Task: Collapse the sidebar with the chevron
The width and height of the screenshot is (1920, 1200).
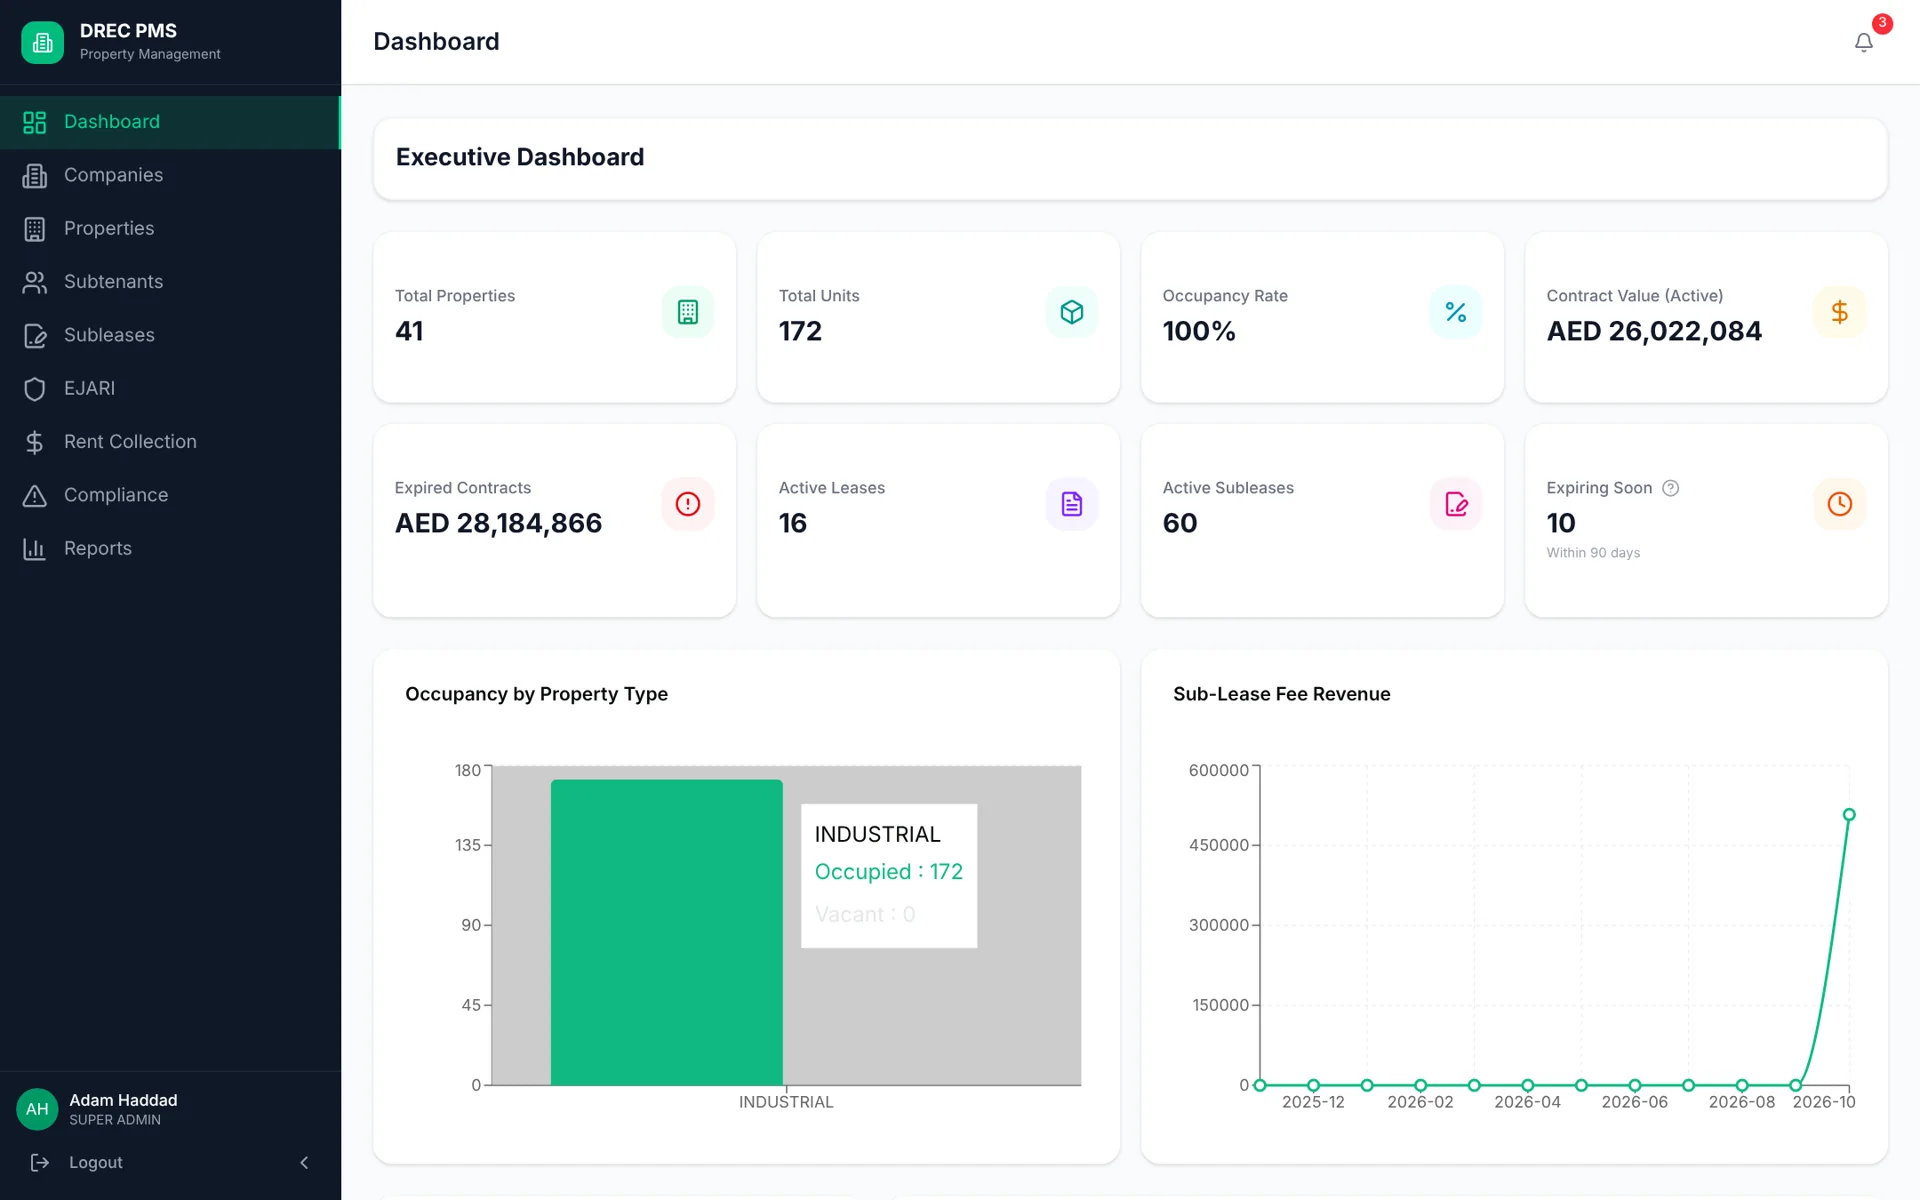Action: tap(304, 1162)
